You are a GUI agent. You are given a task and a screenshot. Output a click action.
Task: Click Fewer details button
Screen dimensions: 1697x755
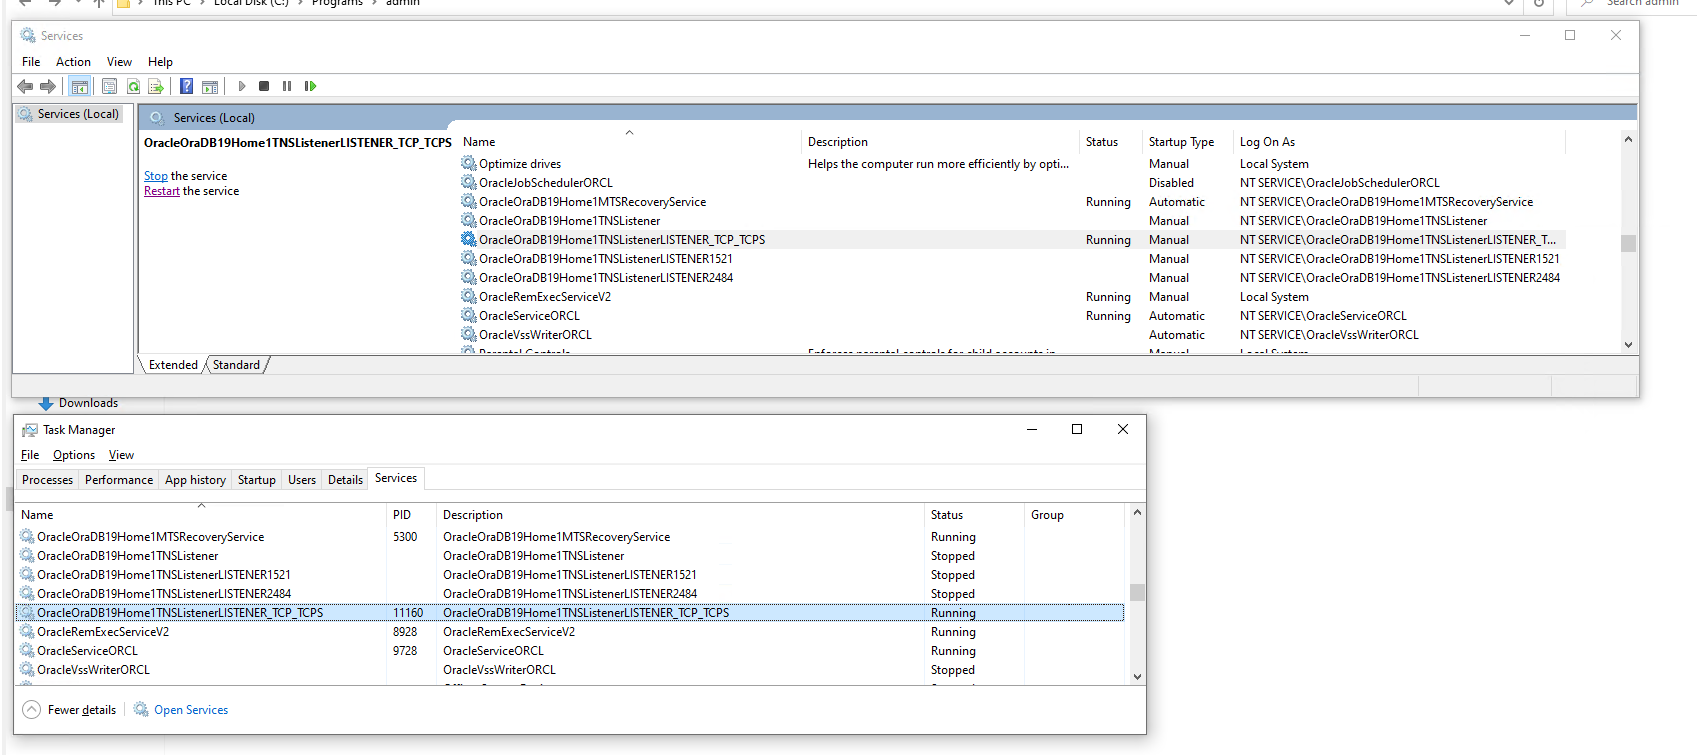(69, 710)
